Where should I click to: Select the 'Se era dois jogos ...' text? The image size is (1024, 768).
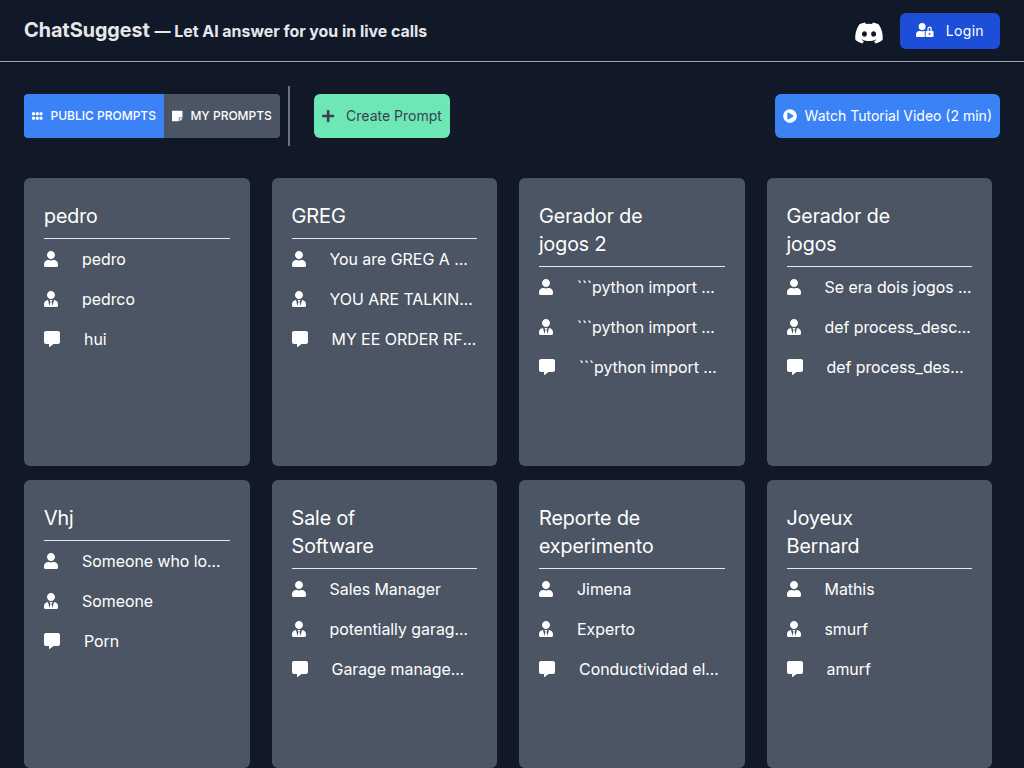click(898, 287)
